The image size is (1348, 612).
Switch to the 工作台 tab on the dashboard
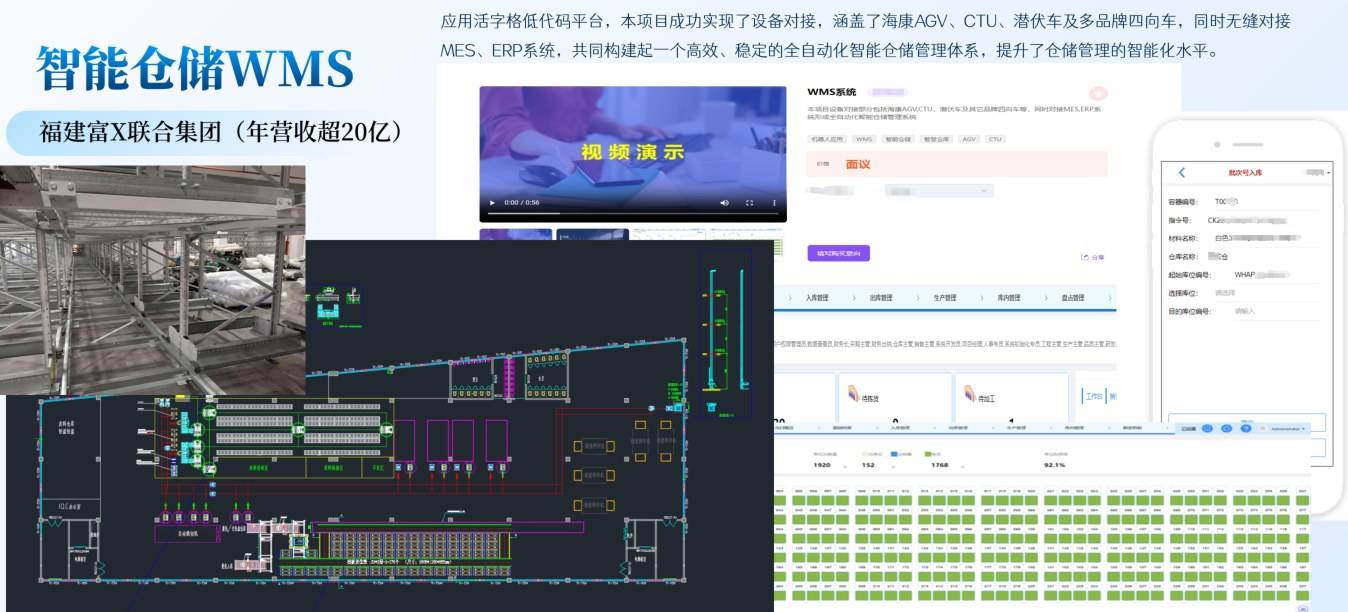point(1095,395)
